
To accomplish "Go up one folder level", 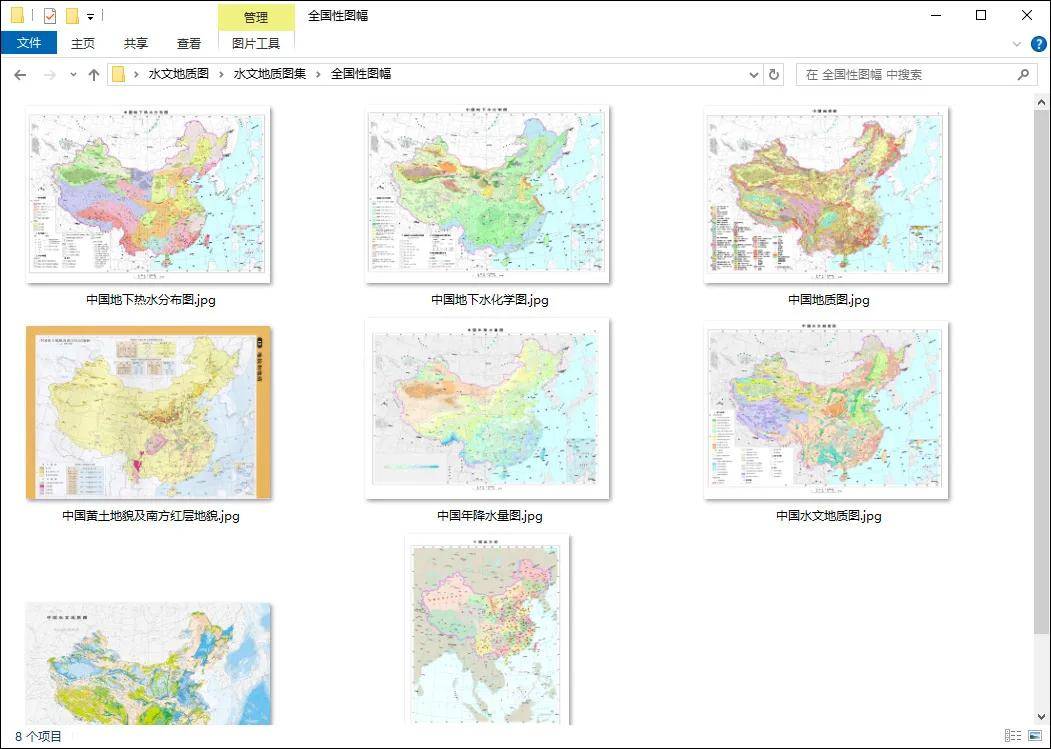I will point(94,74).
